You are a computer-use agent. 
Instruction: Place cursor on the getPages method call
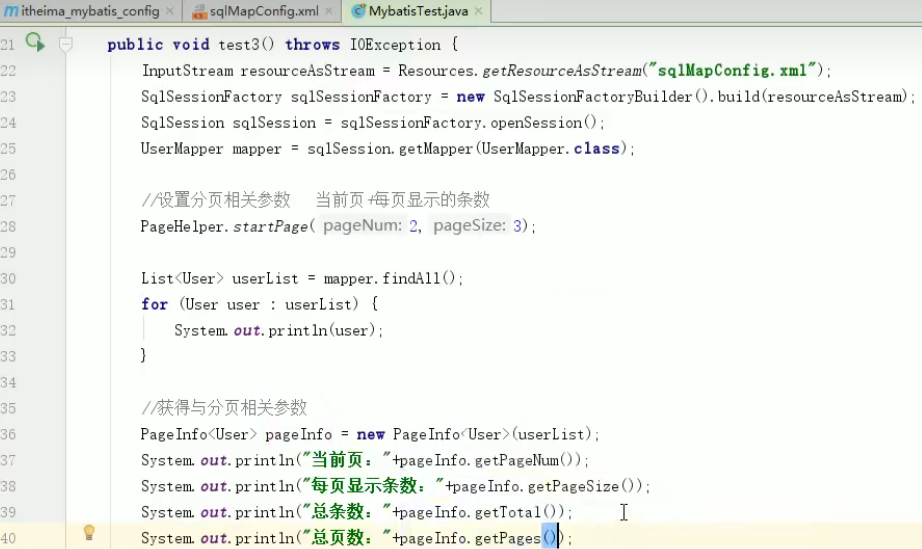point(507,538)
